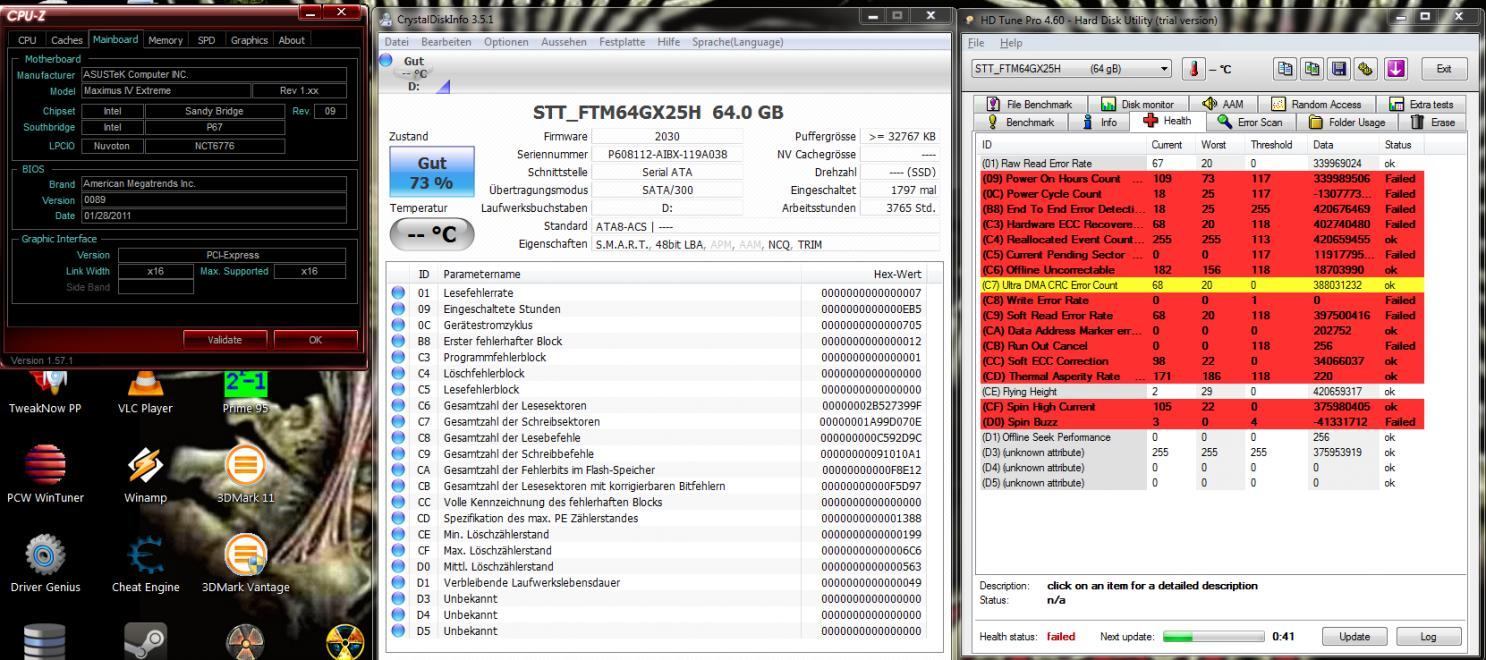Viewport: 1486px width, 660px height.
Task: Switch to the Memory tab in CPU-Z
Action: [x=165, y=40]
